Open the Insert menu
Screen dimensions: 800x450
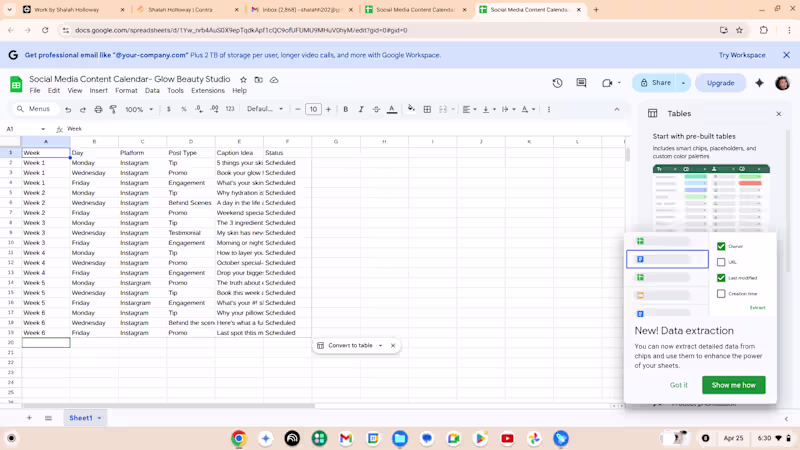click(x=98, y=90)
